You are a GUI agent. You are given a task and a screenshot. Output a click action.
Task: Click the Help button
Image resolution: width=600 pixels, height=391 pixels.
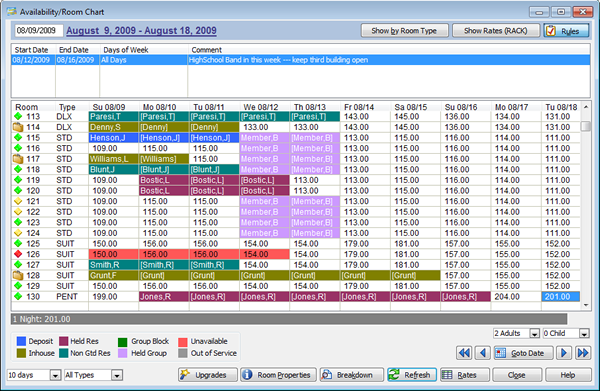tap(568, 375)
